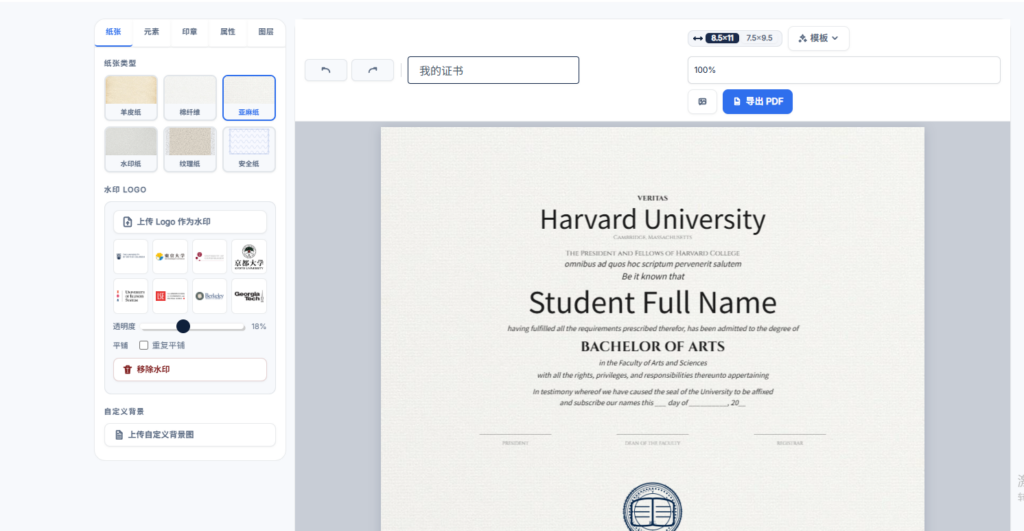The width and height of the screenshot is (1024, 531).
Task: Select the BACHELOR OF ARTS text
Action: pos(652,347)
